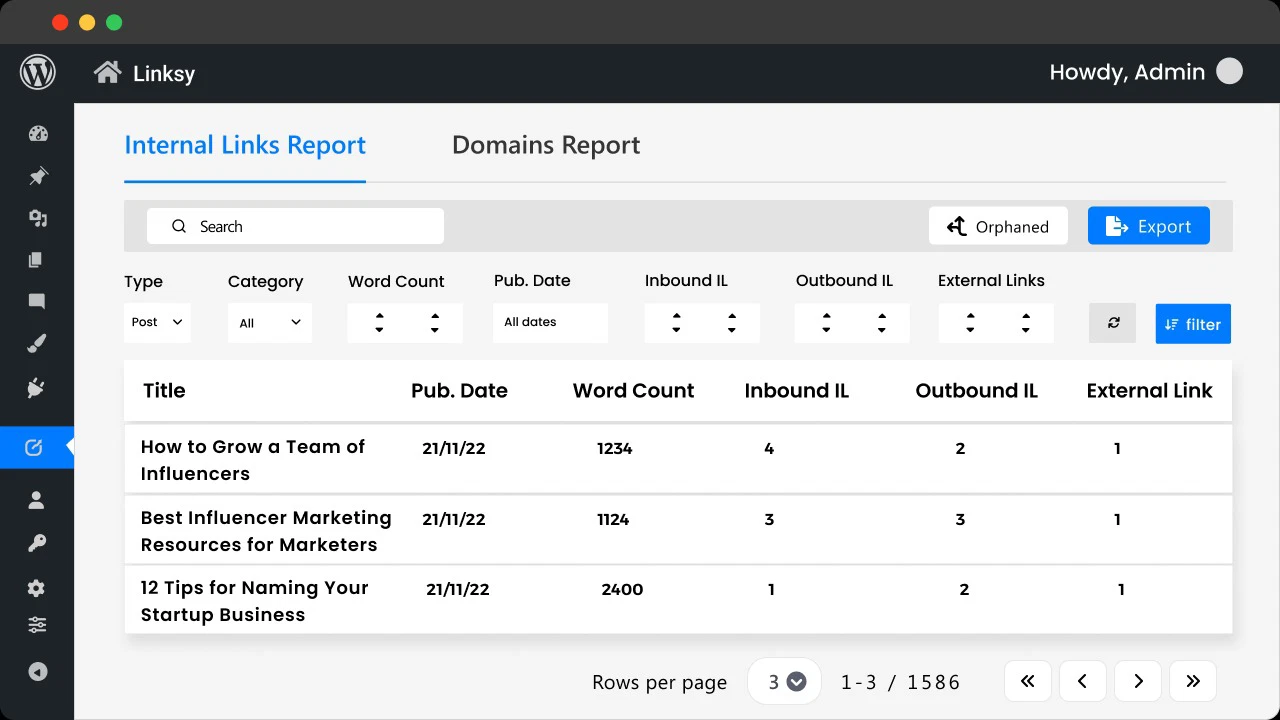Image resolution: width=1280 pixels, height=720 pixels.
Task: Open Plugins via the plug icon
Action: point(37,388)
